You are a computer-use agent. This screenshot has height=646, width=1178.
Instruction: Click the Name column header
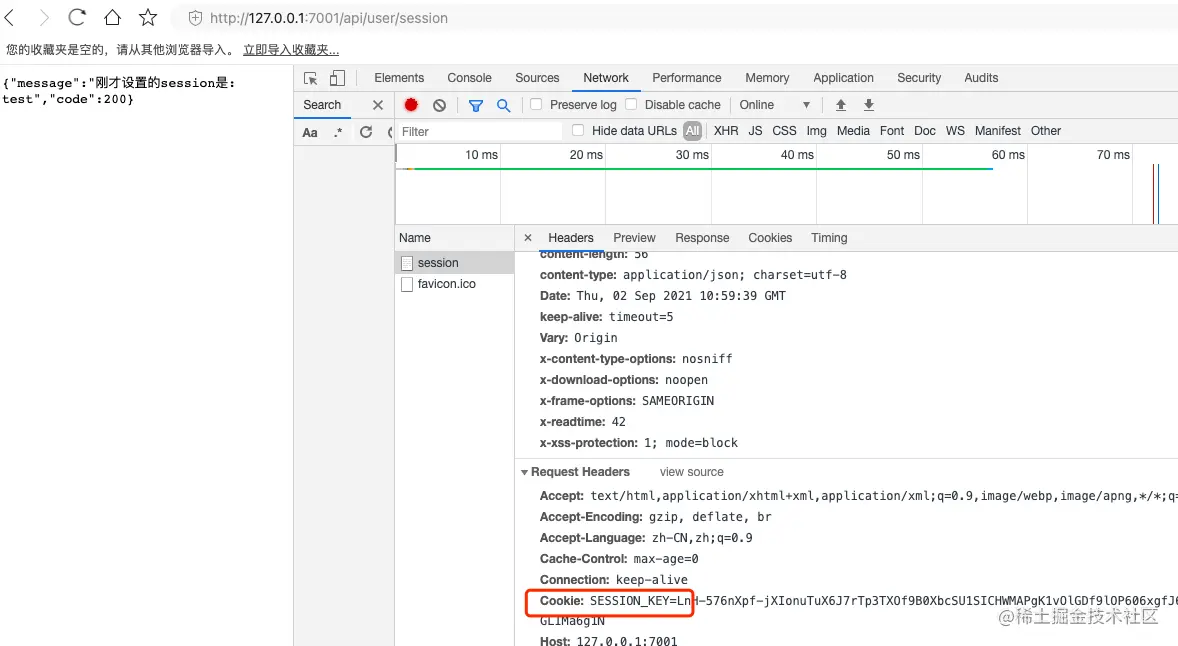tap(455, 237)
